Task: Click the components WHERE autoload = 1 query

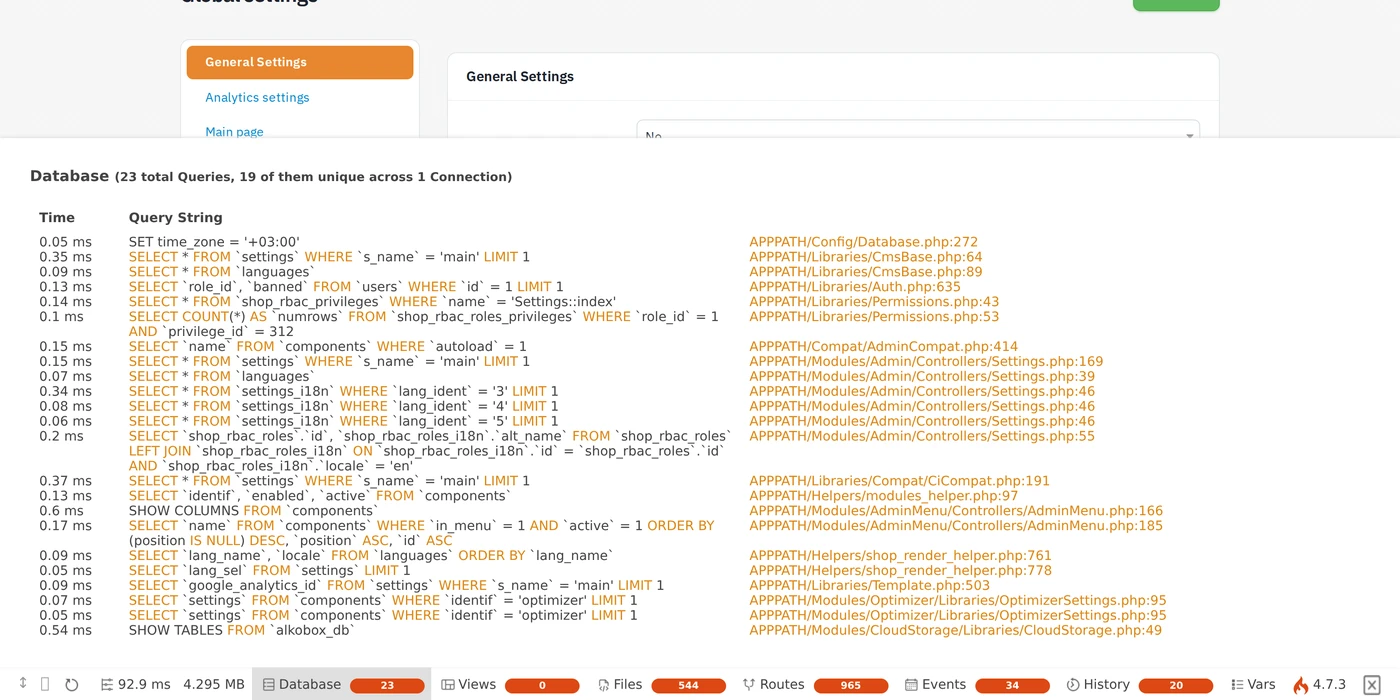Action: pyautogui.click(x=328, y=347)
